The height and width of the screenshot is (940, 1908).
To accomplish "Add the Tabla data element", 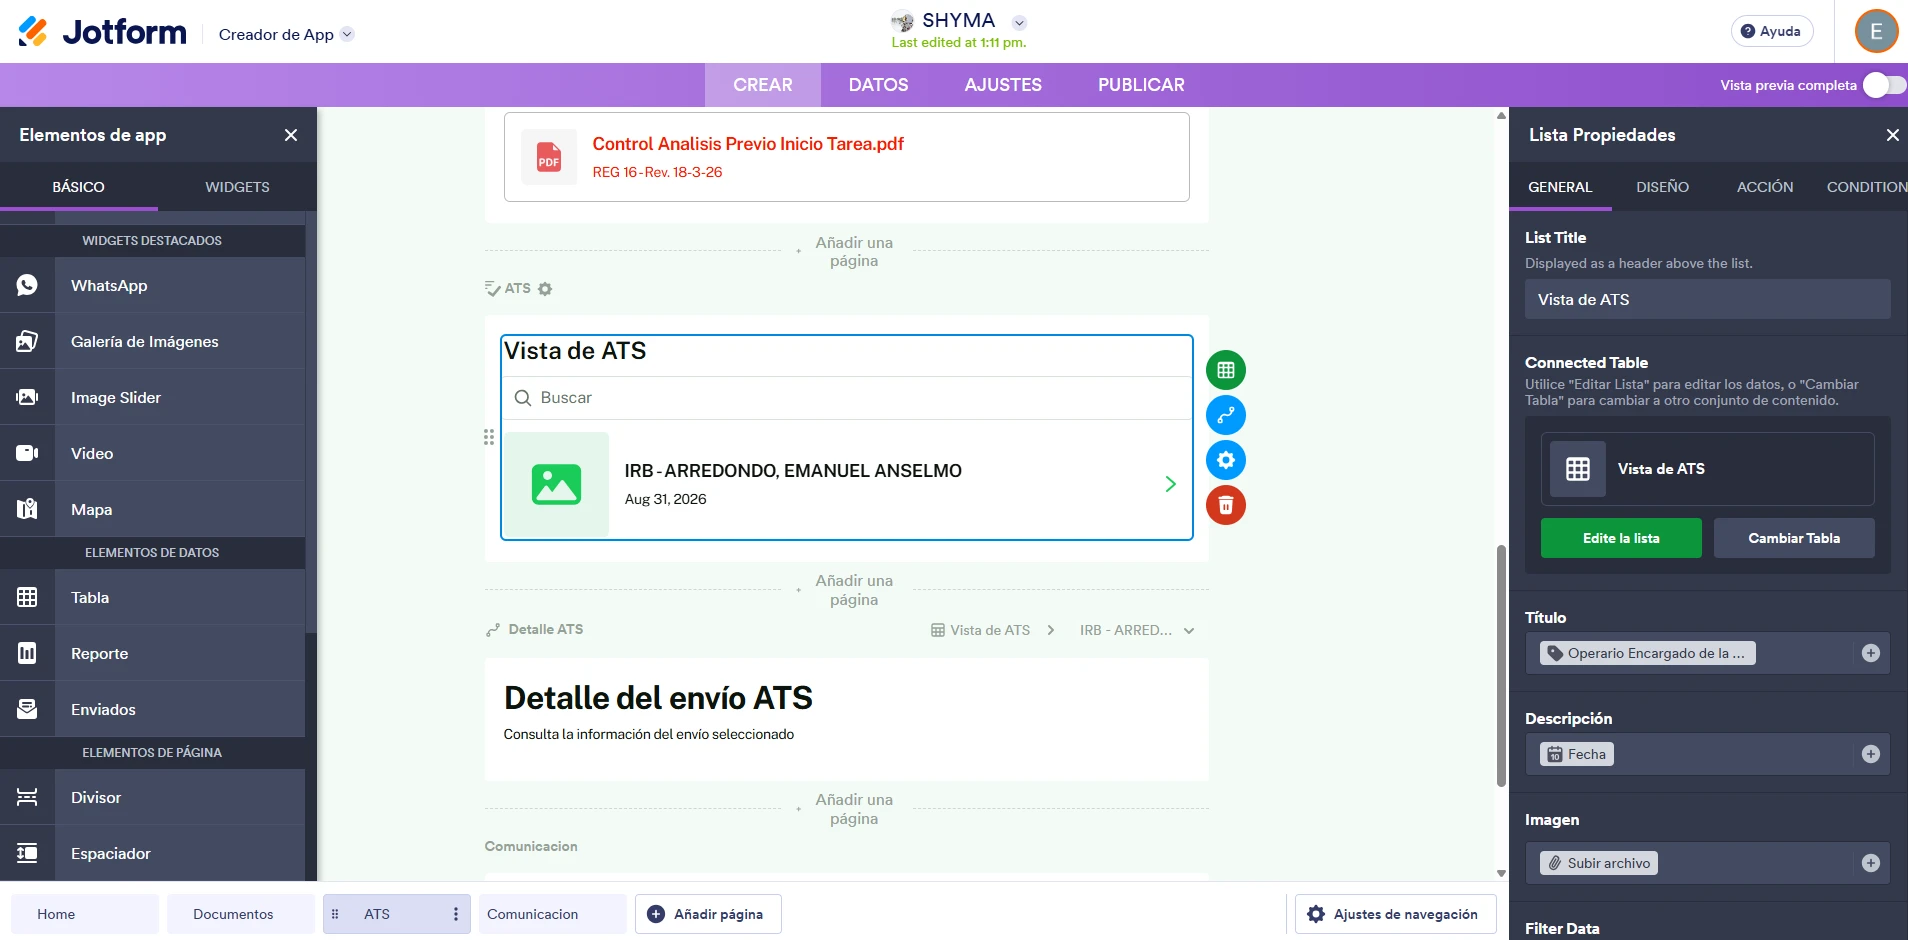I will coord(152,597).
